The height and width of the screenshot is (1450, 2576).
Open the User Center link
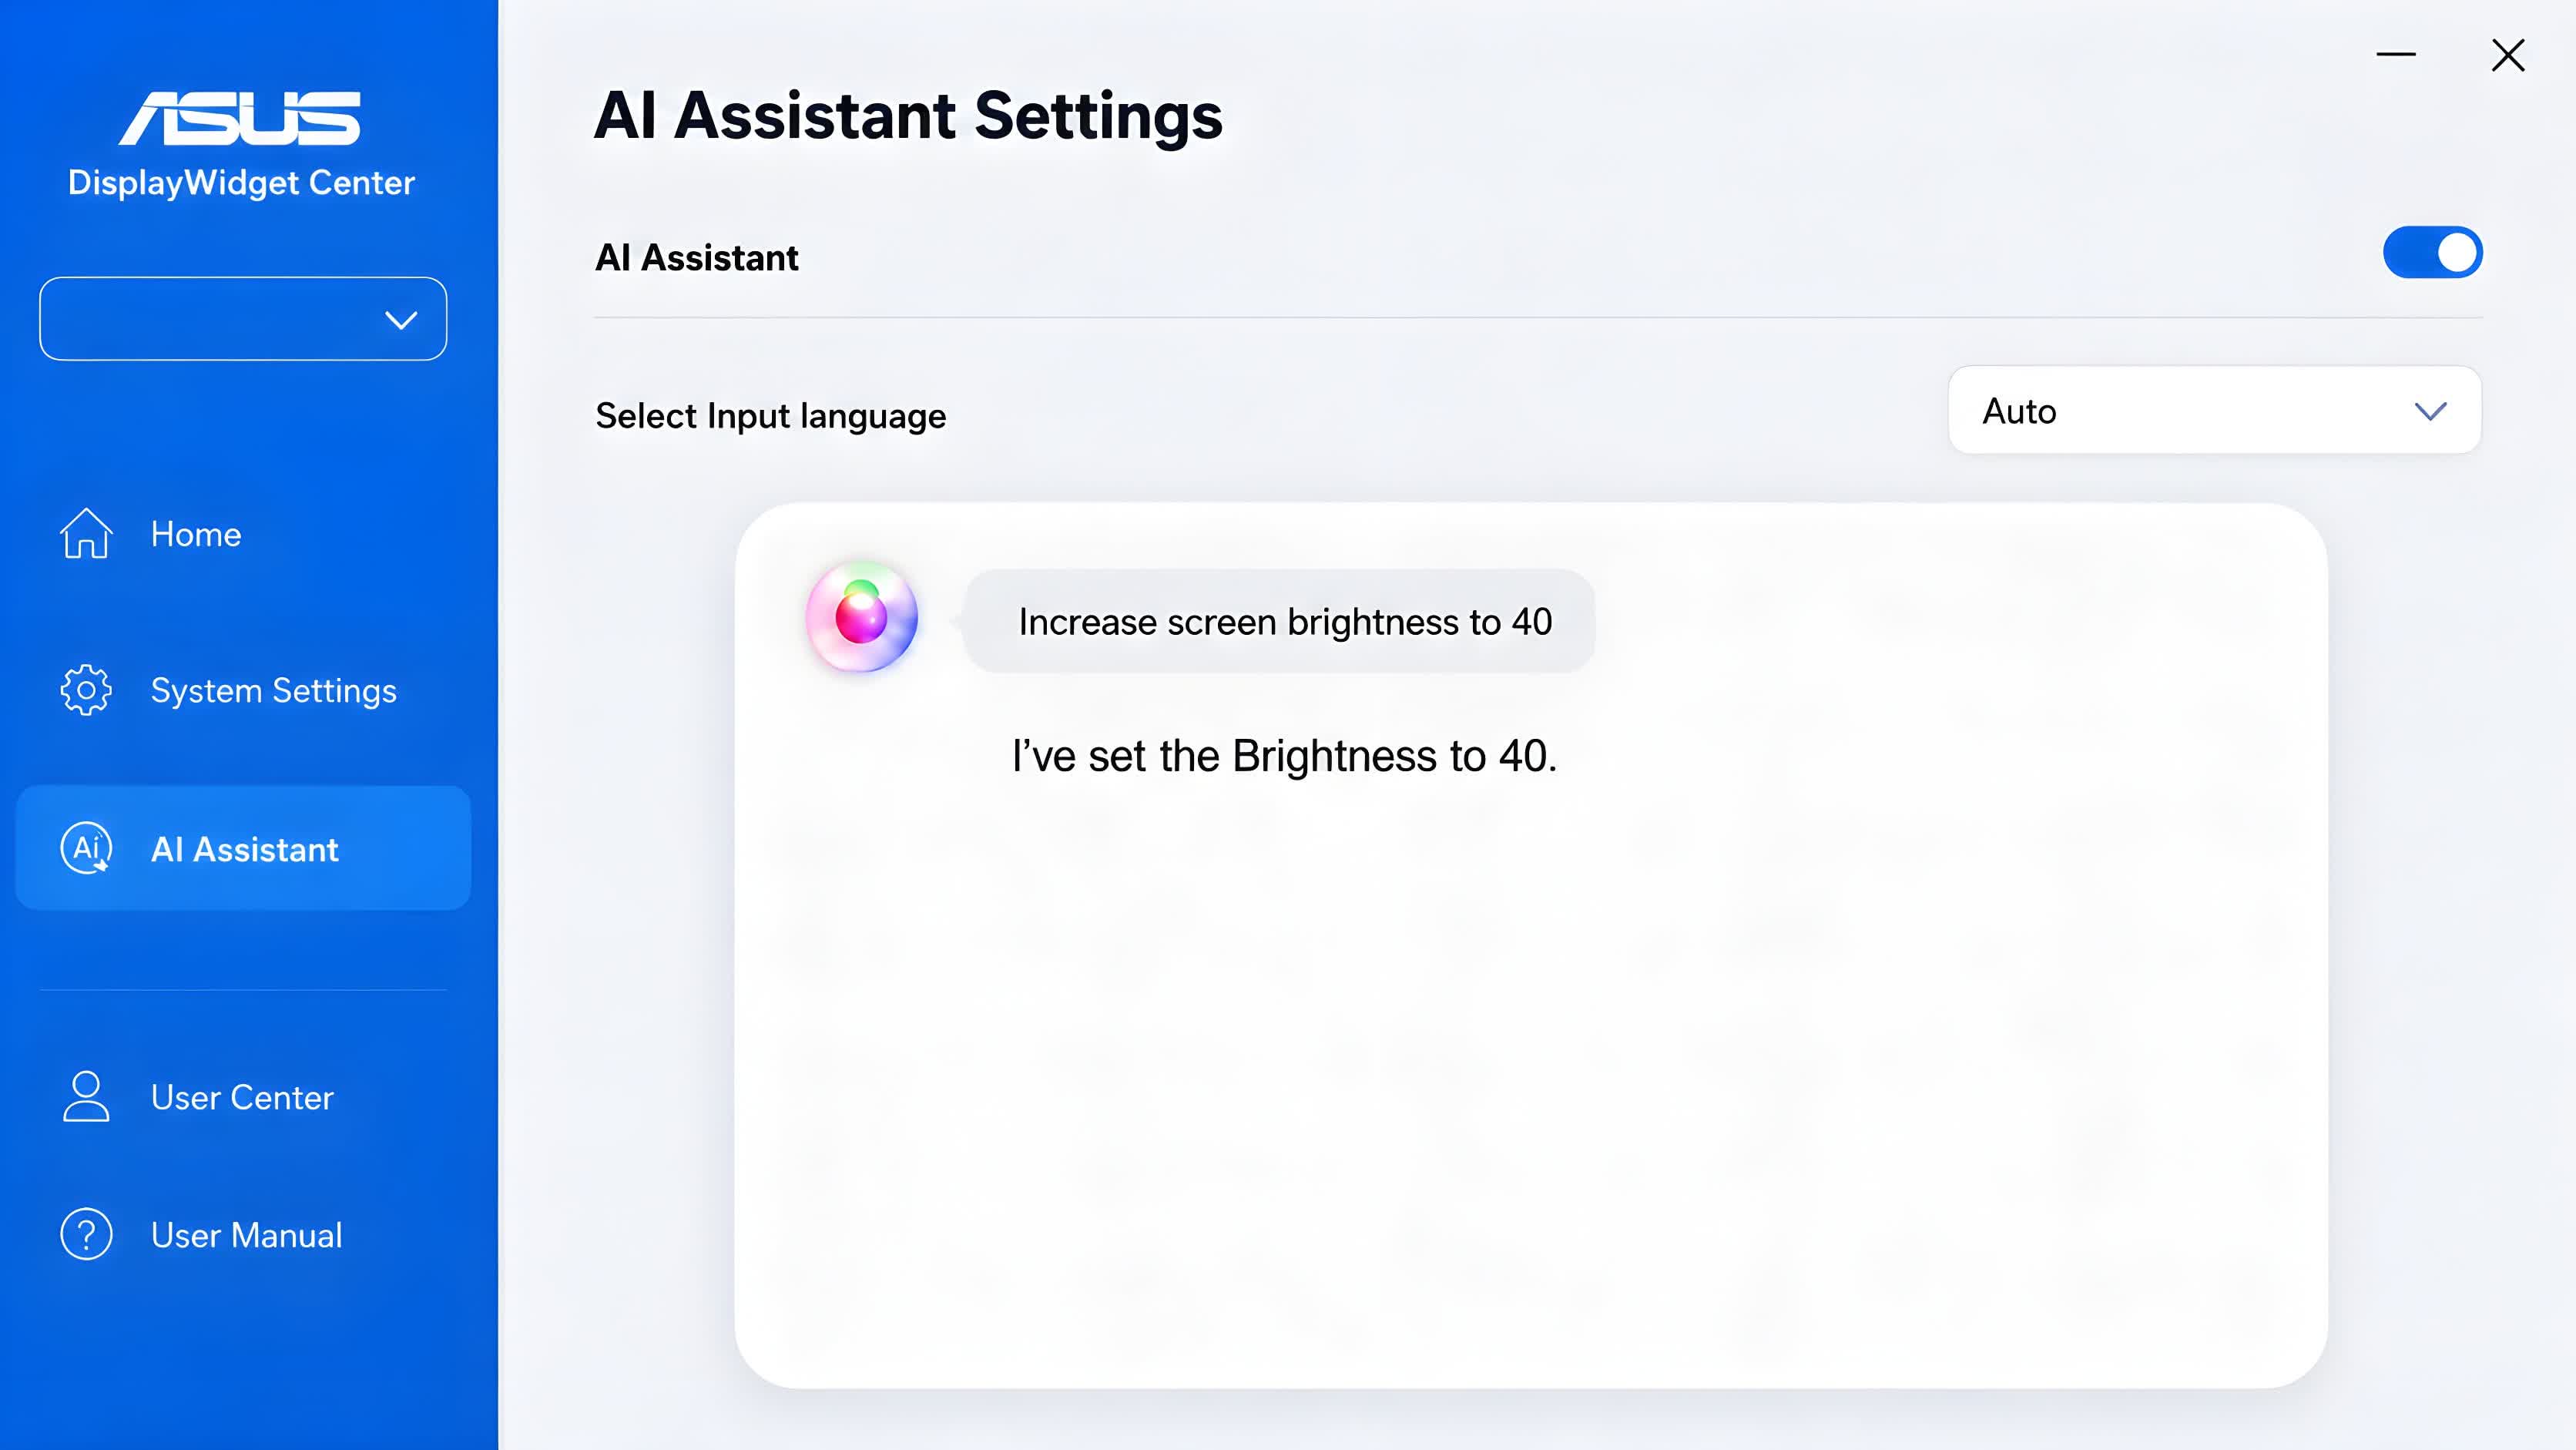[243, 1096]
